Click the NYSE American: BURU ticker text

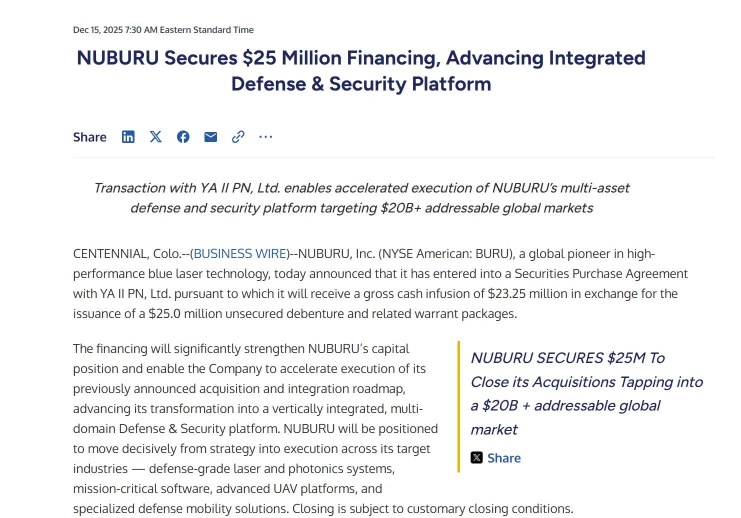tap(446, 254)
